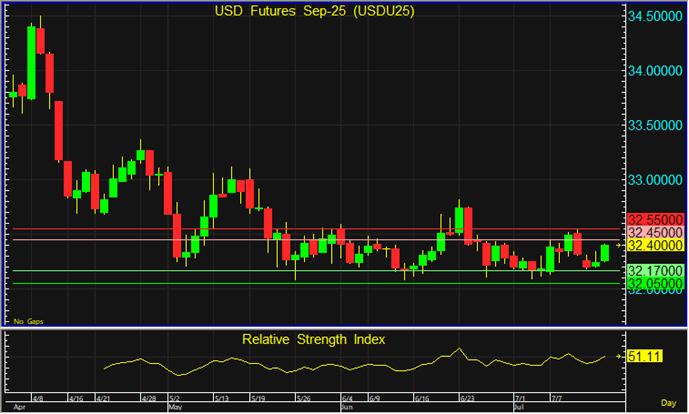Image resolution: width=689 pixels, height=414 pixels.
Task: Click the USD Futures Sep-25 chart title
Action: (x=314, y=11)
